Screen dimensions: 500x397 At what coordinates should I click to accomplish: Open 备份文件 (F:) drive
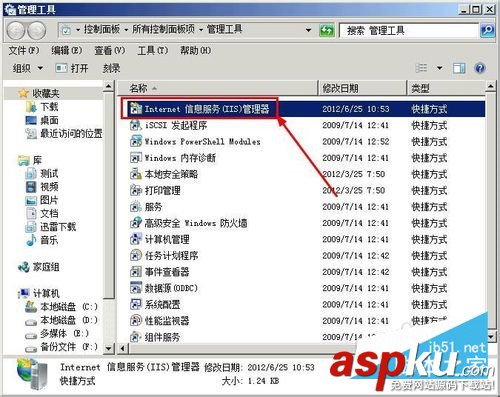pos(69,347)
